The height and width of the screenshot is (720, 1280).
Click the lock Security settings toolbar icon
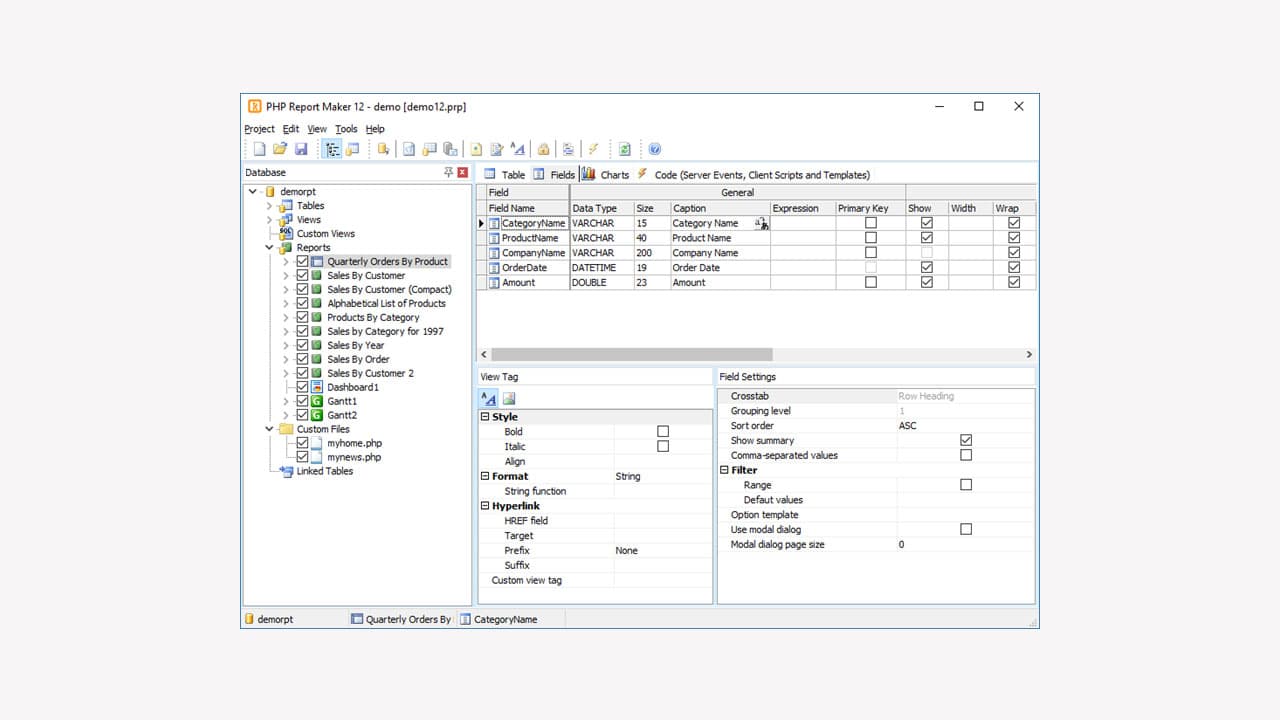(542, 148)
